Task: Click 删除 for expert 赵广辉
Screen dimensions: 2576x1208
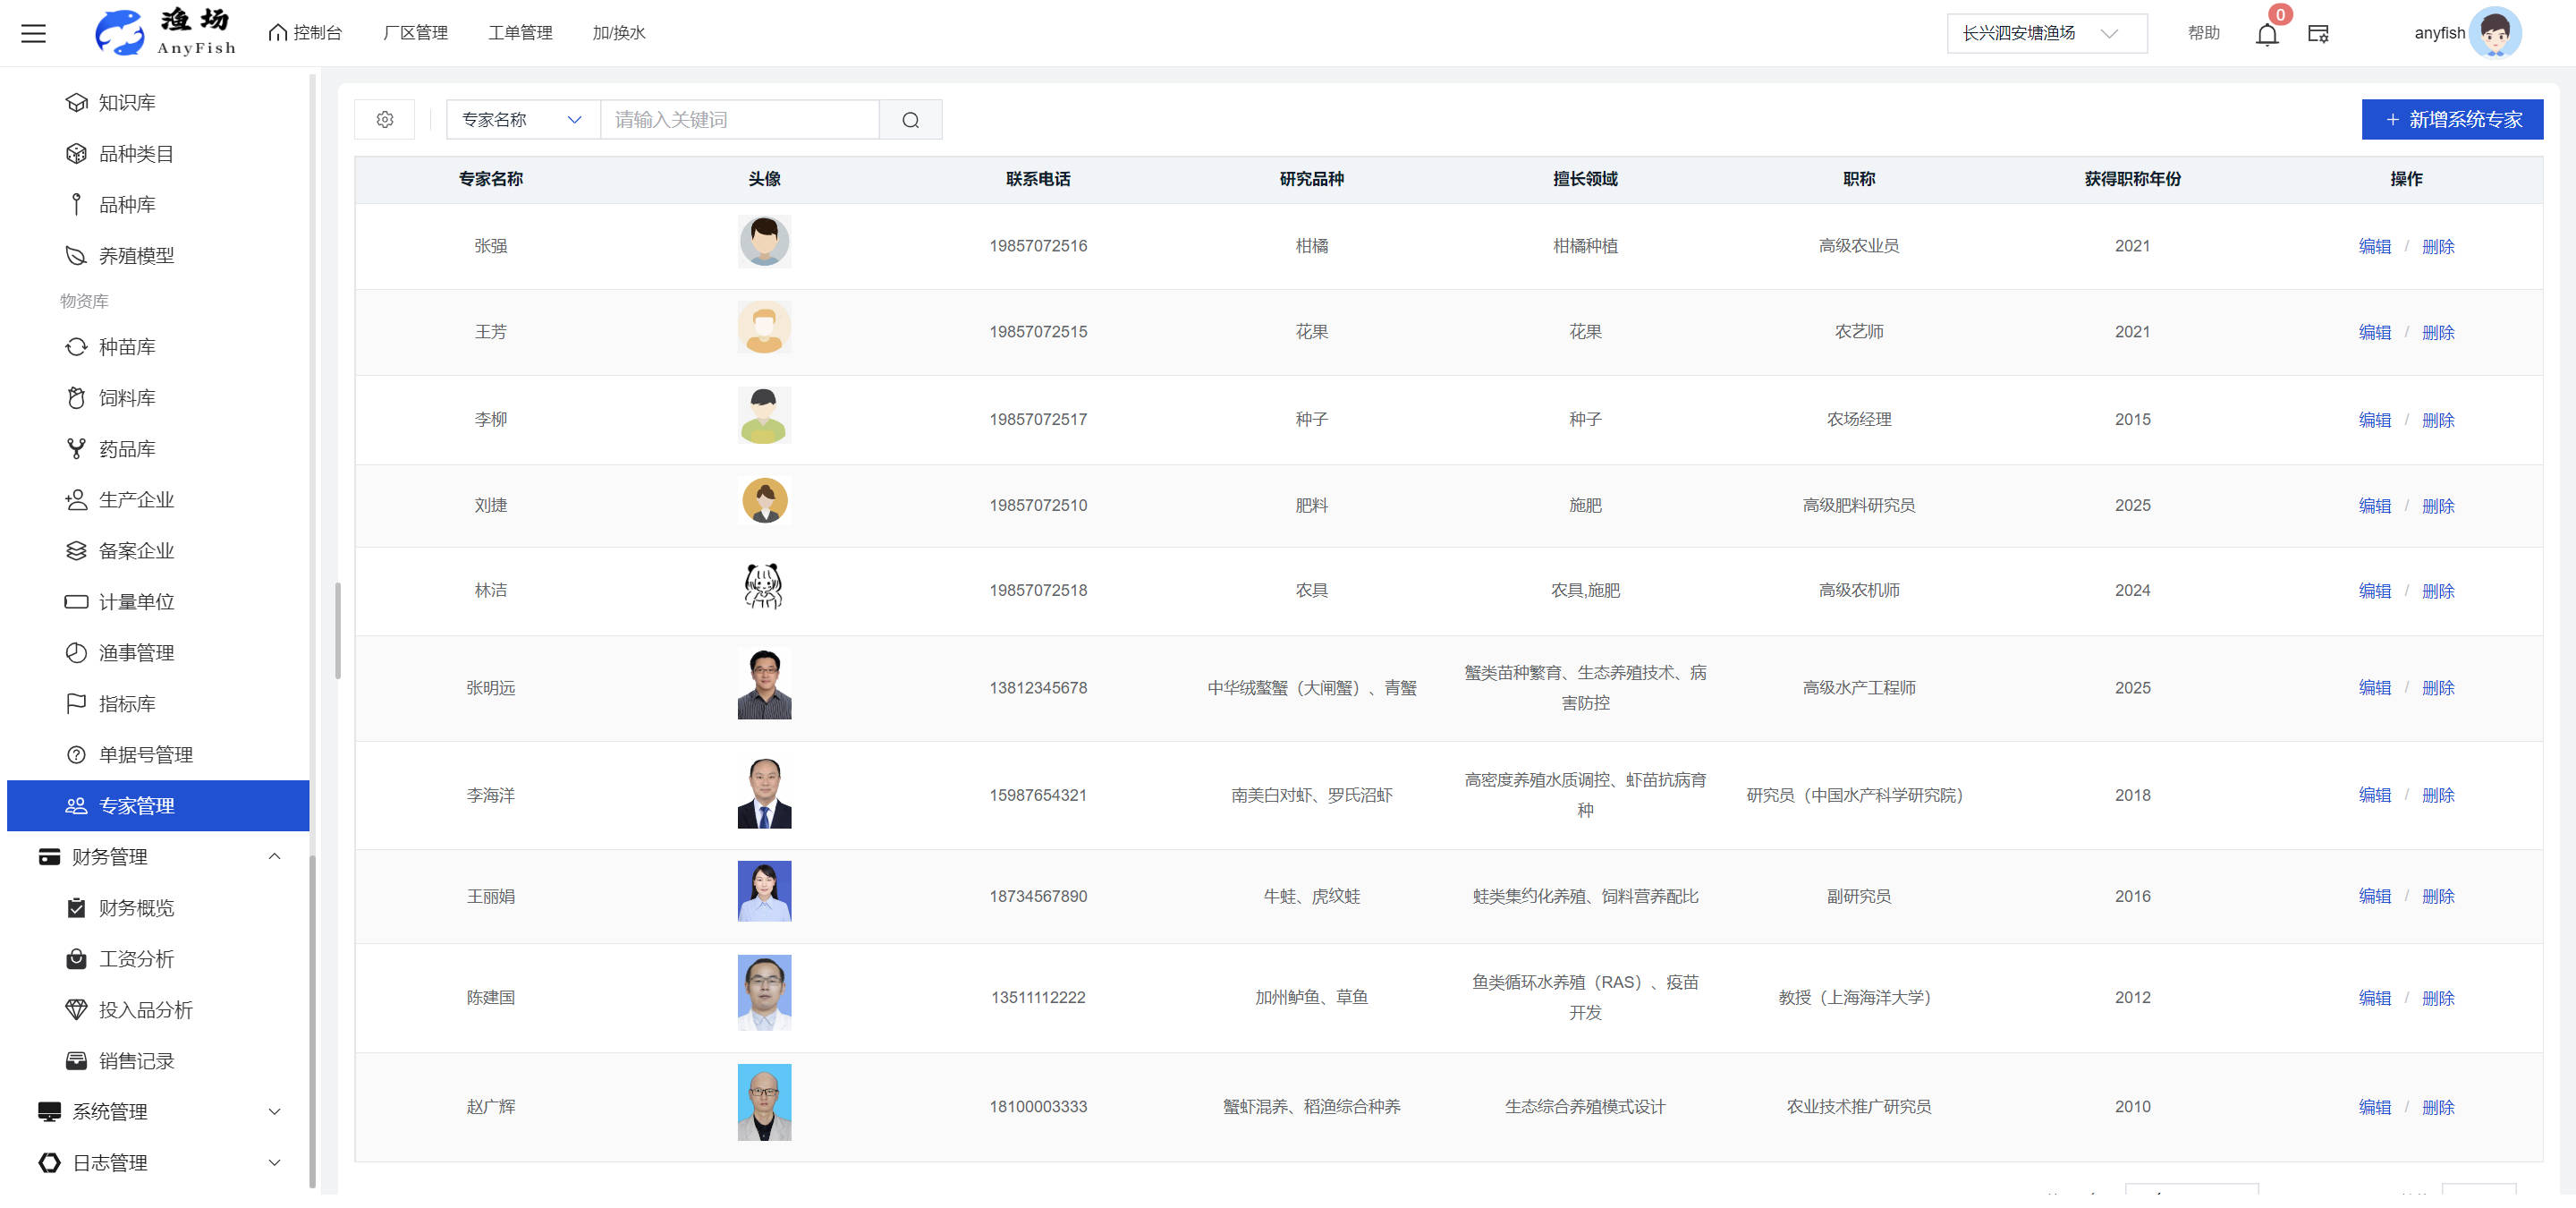Action: 2438,1107
